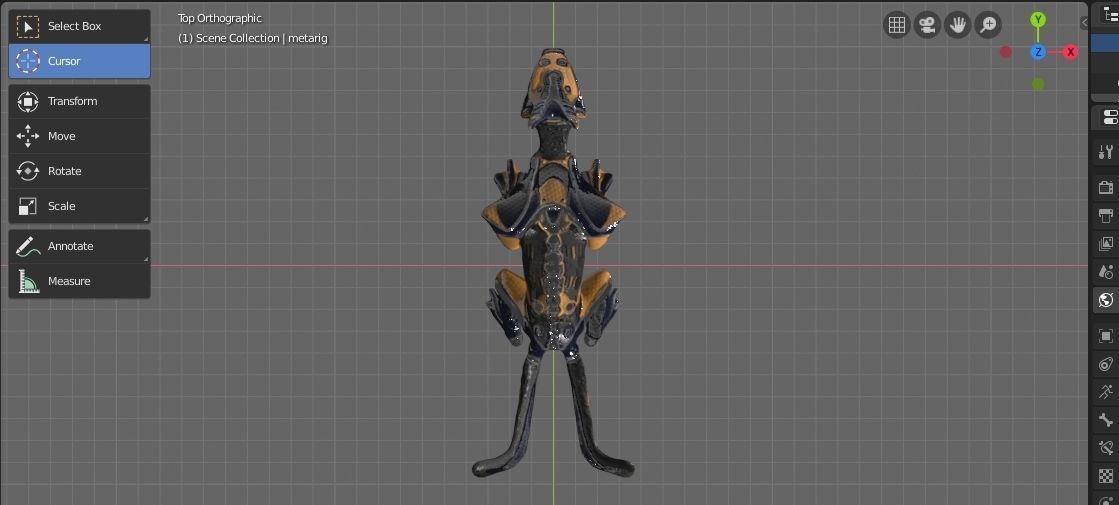1119x505 pixels.
Task: Choose the Measure tool
Action: tap(79, 281)
